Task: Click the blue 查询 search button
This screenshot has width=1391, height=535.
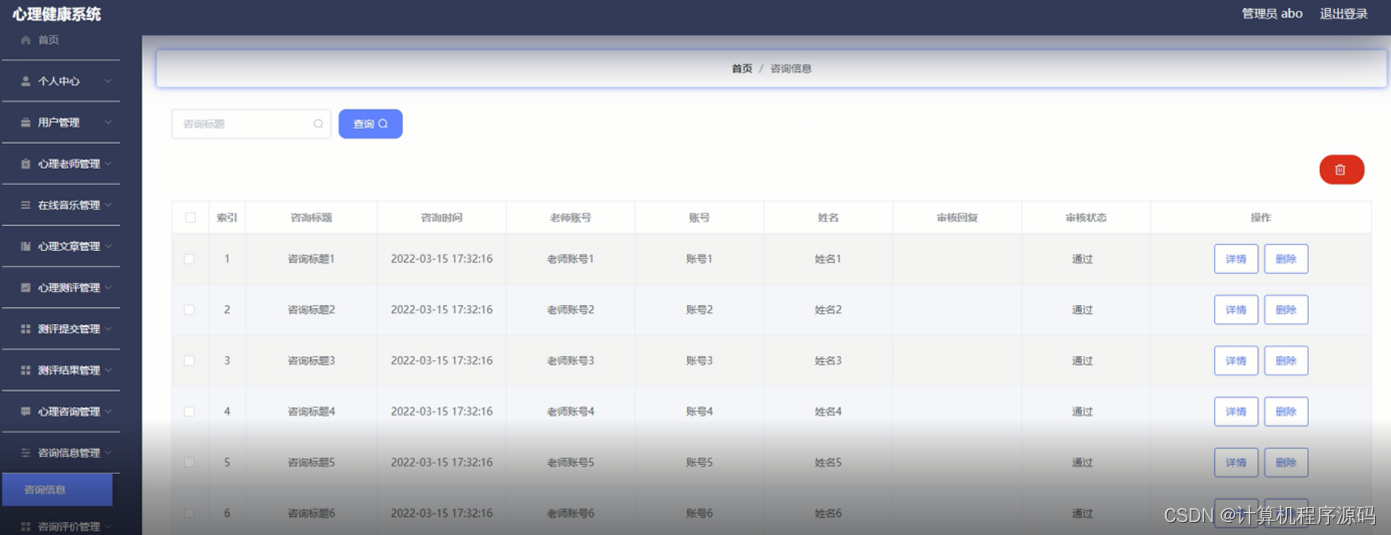Action: (x=371, y=124)
